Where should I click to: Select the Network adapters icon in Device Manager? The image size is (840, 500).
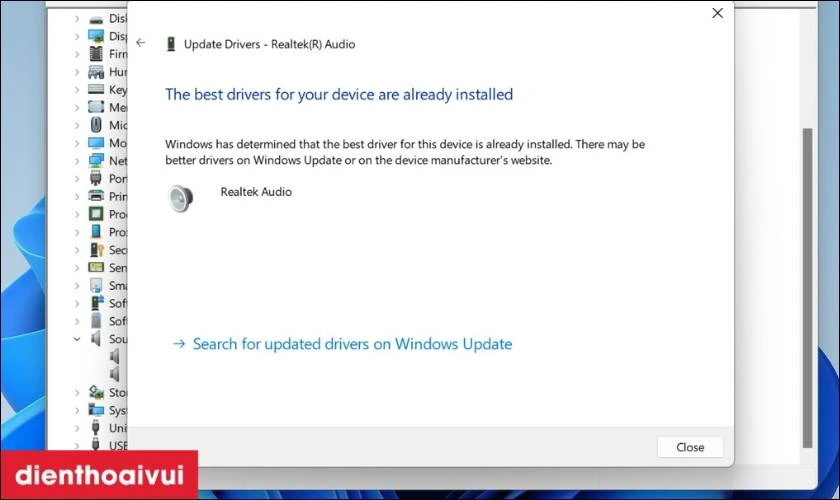pos(96,161)
